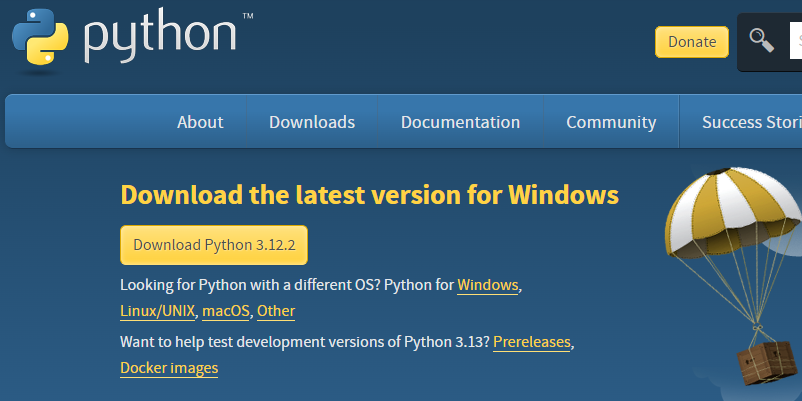Click inside the search input field
Viewport: 802px width, 401px height.
click(796, 41)
